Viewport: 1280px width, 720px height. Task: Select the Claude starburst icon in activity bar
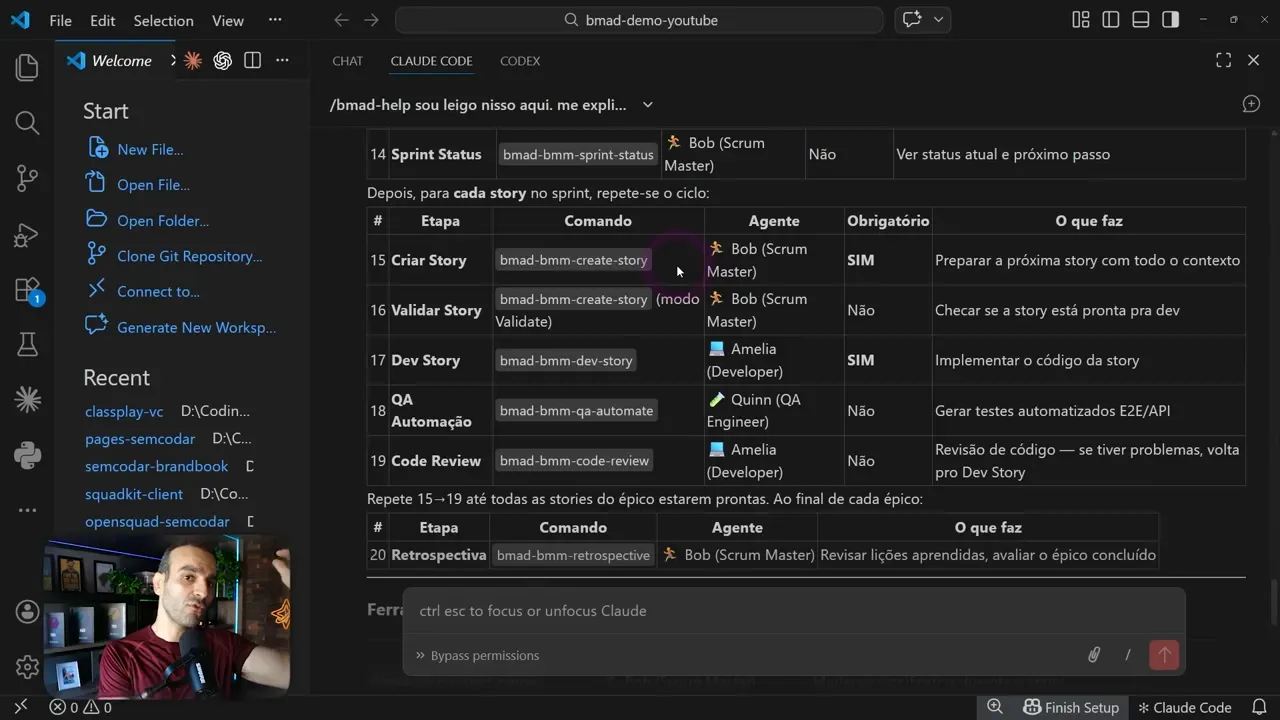point(27,399)
